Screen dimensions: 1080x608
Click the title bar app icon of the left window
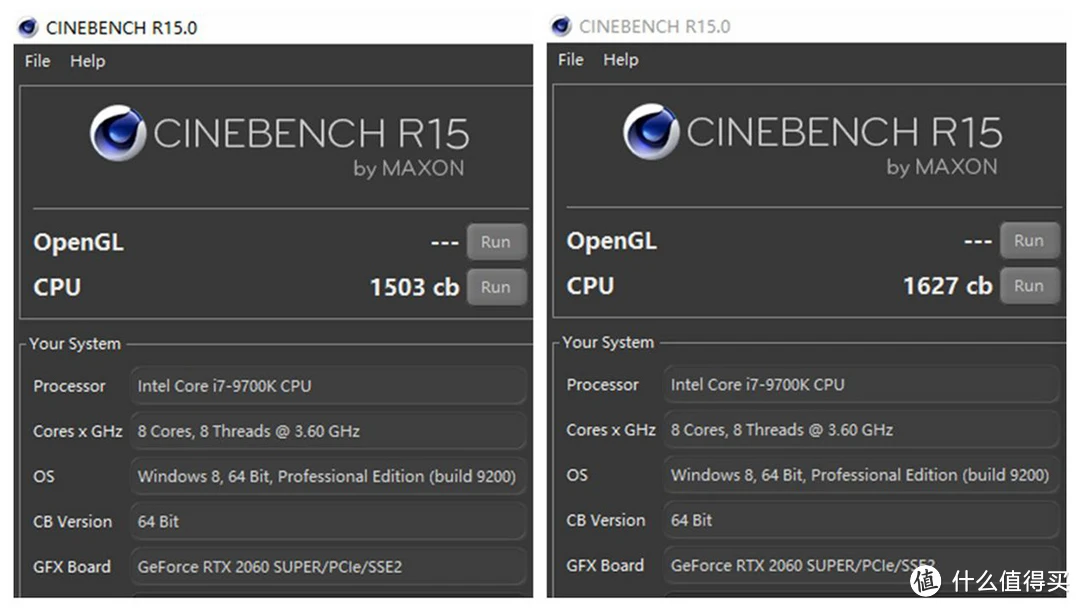(x=28, y=28)
